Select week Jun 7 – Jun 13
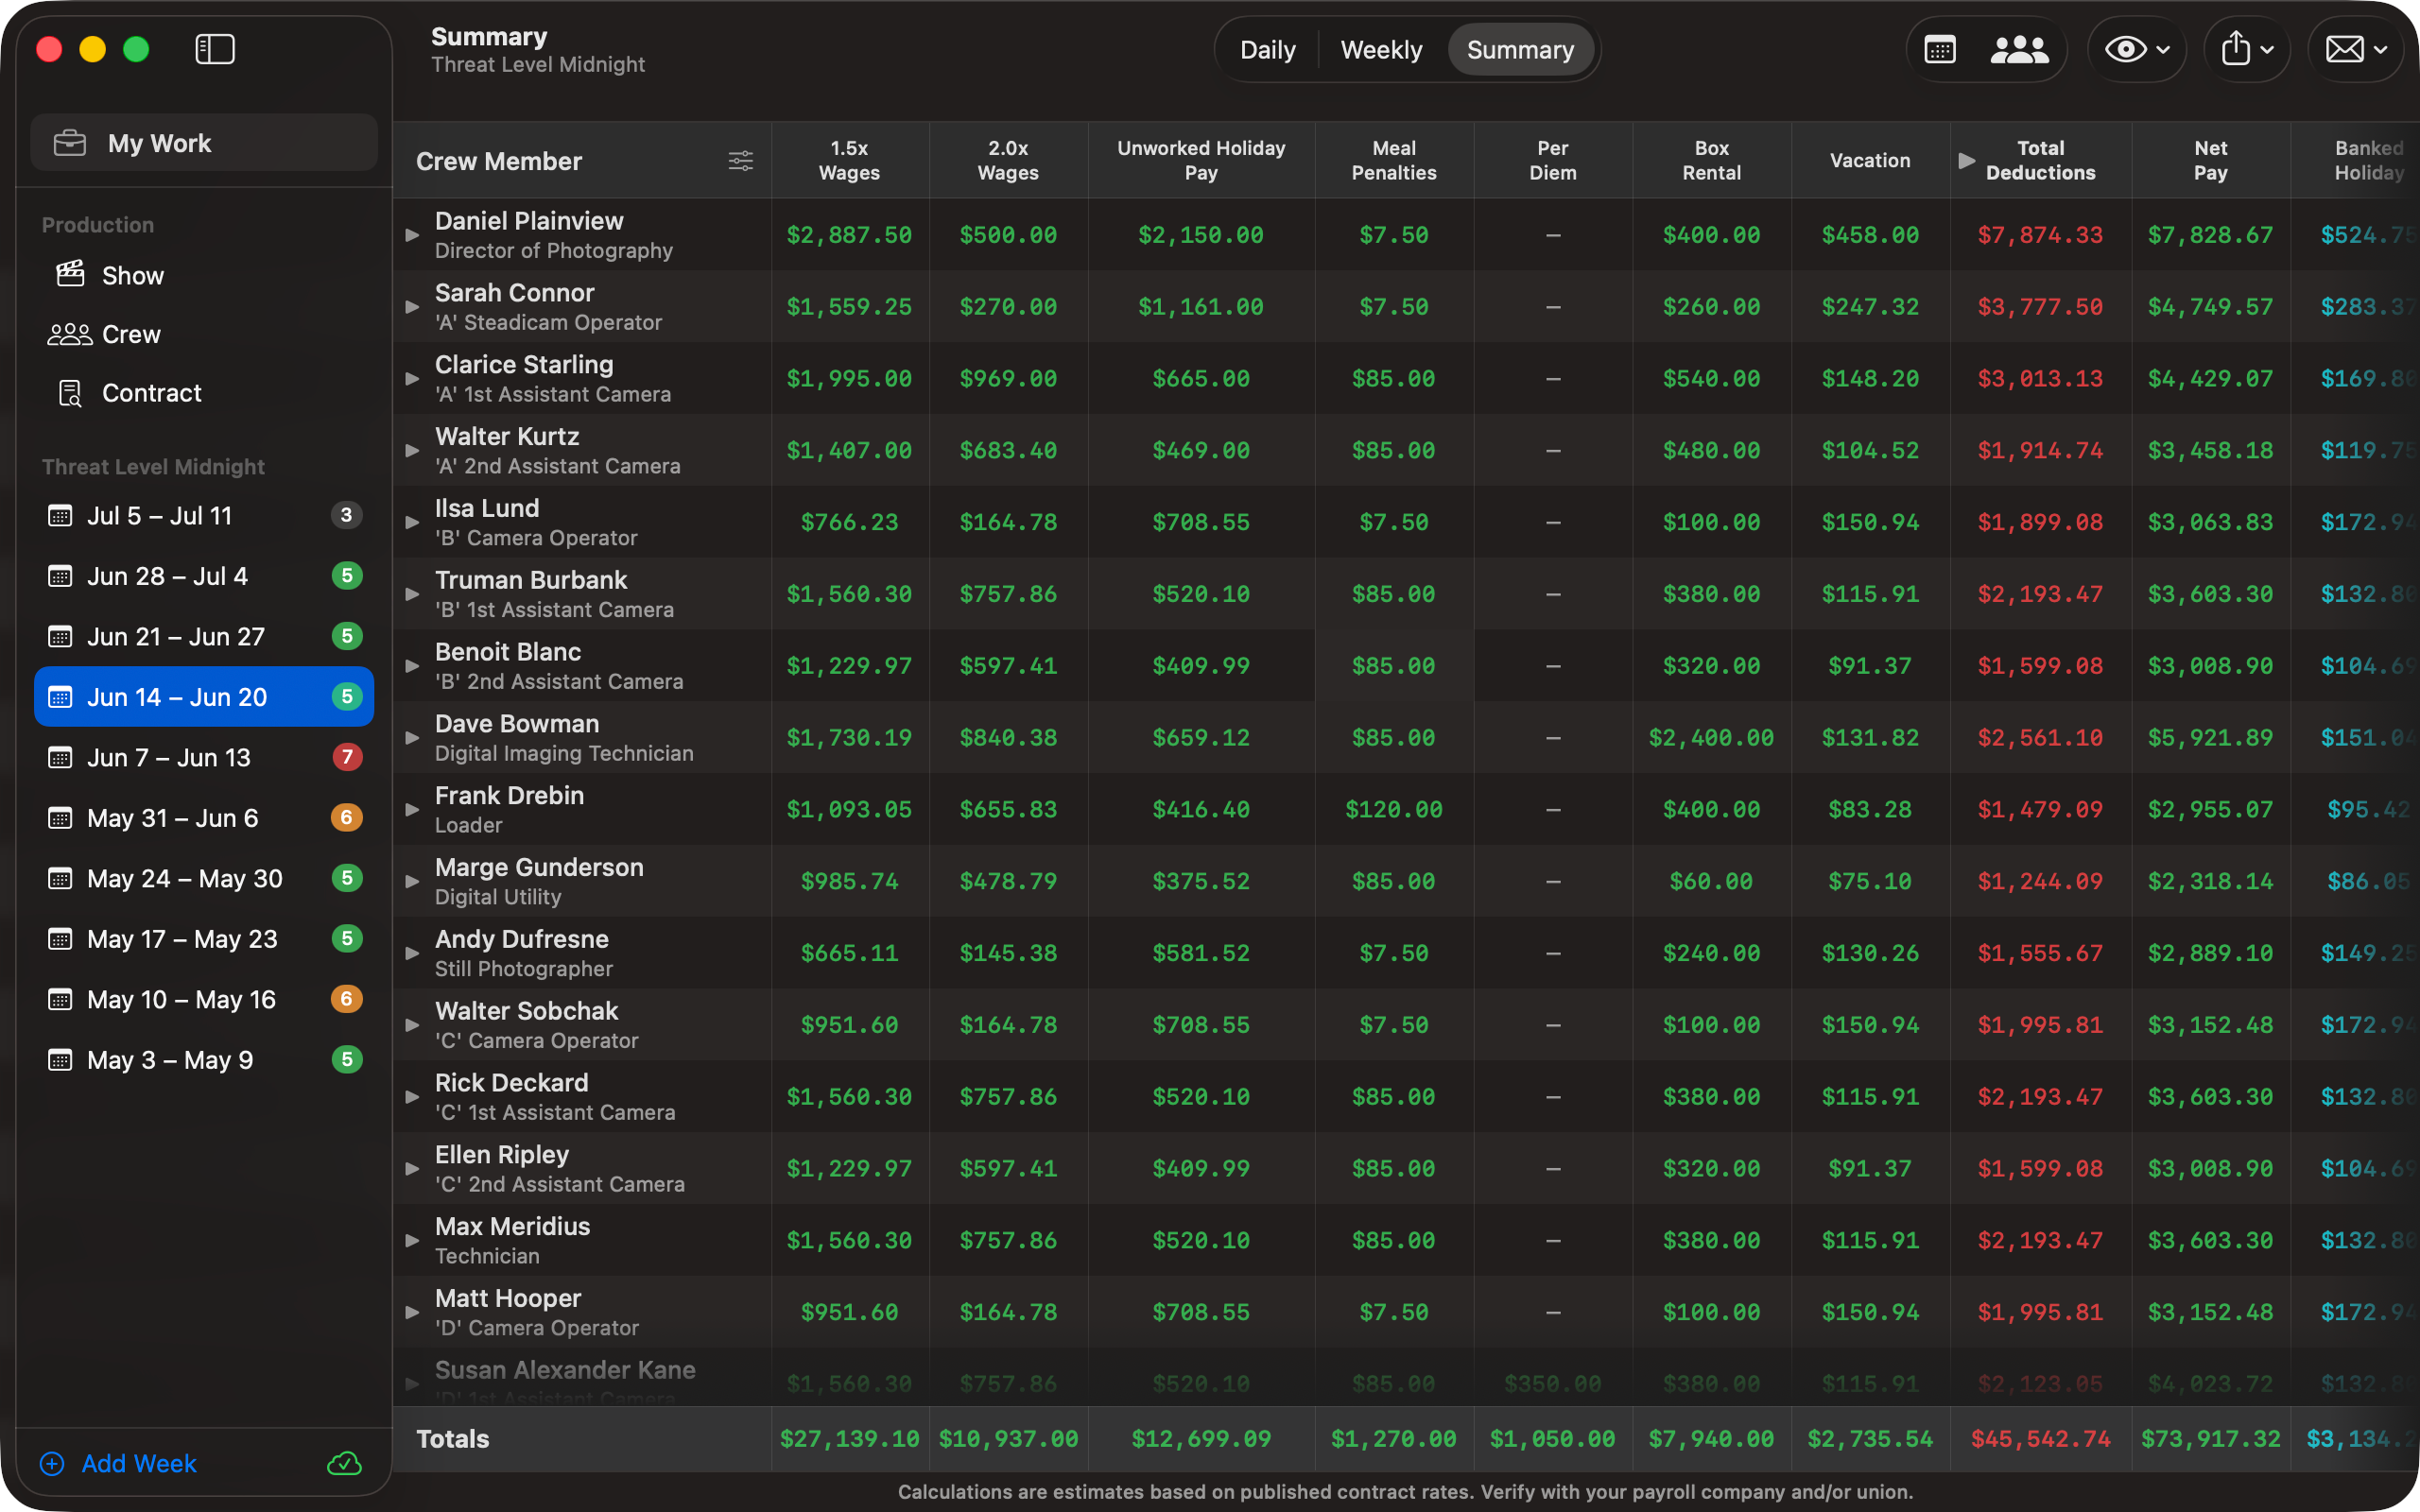 point(204,757)
